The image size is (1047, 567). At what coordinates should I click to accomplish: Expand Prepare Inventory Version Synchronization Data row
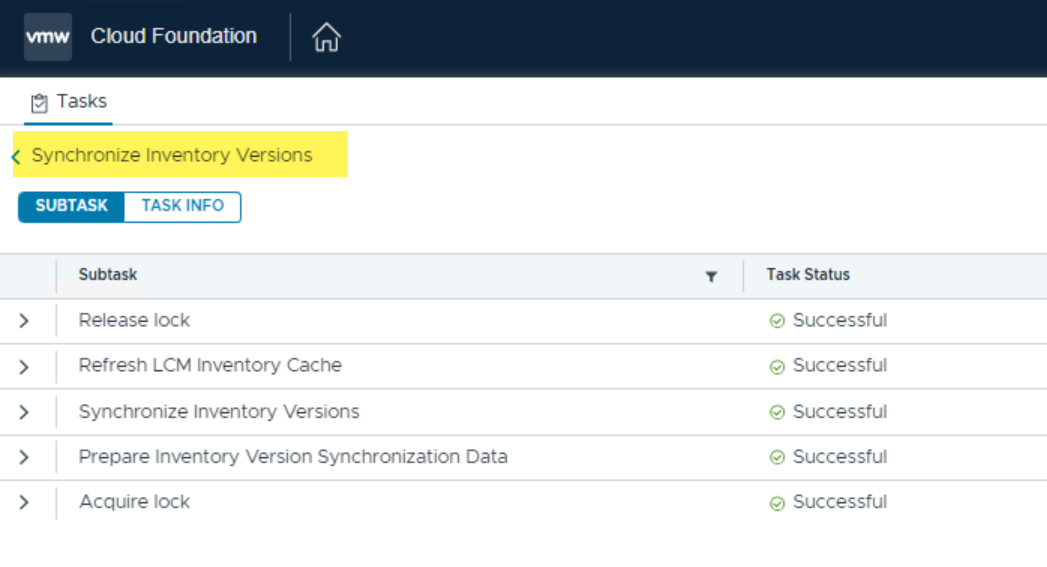tap(24, 457)
